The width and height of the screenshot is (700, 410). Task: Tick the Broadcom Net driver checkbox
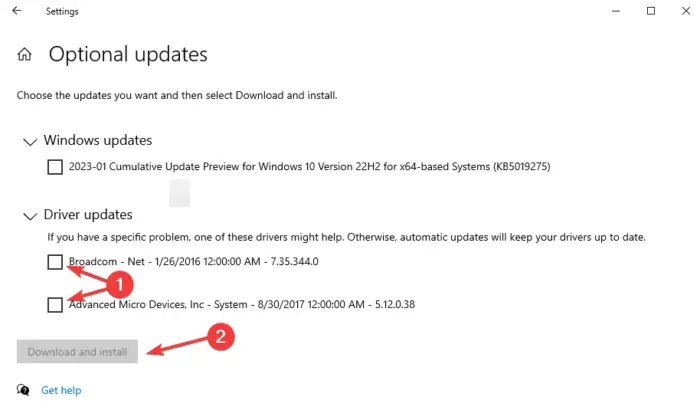pyautogui.click(x=55, y=262)
